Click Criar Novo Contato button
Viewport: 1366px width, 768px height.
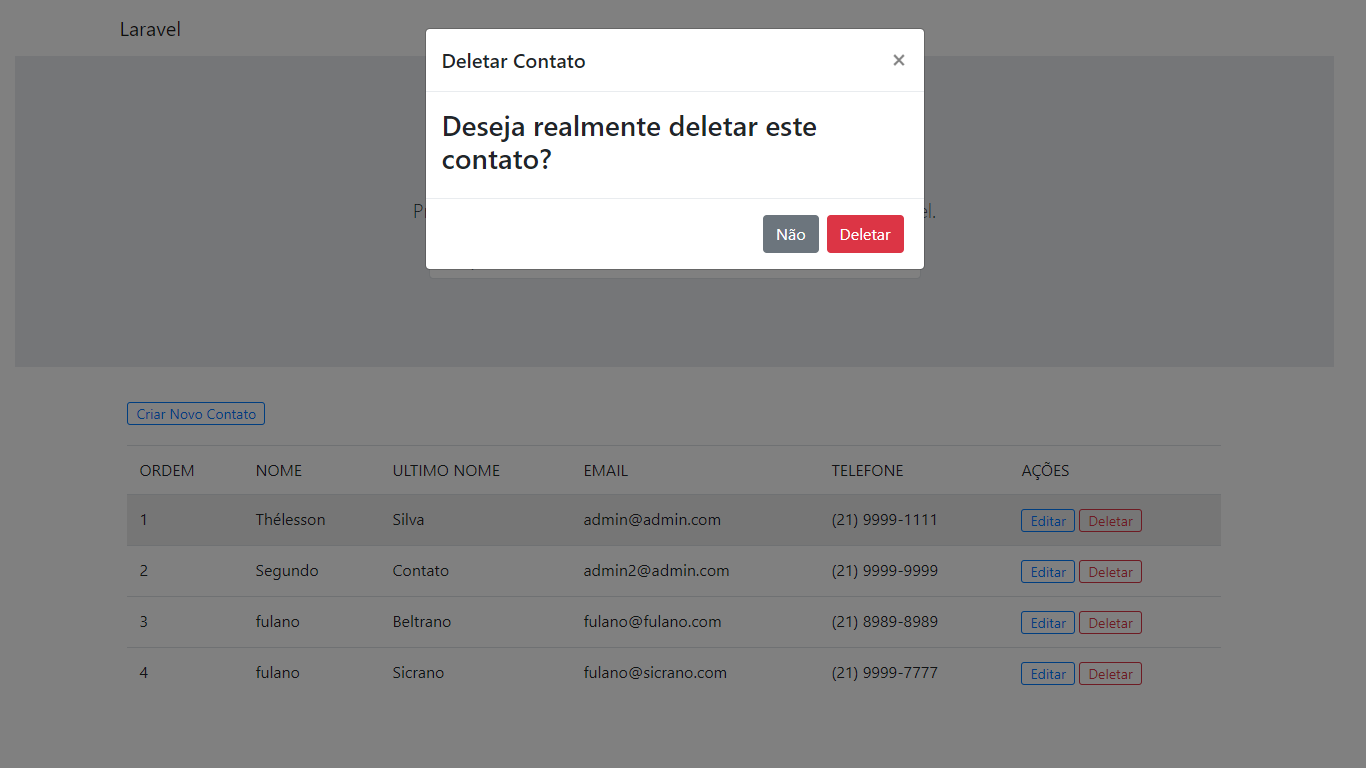click(x=196, y=414)
